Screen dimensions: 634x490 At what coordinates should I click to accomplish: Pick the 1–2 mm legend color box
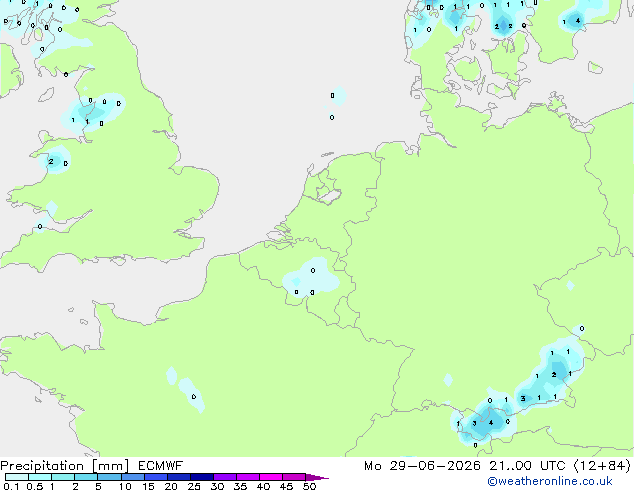coord(63,477)
